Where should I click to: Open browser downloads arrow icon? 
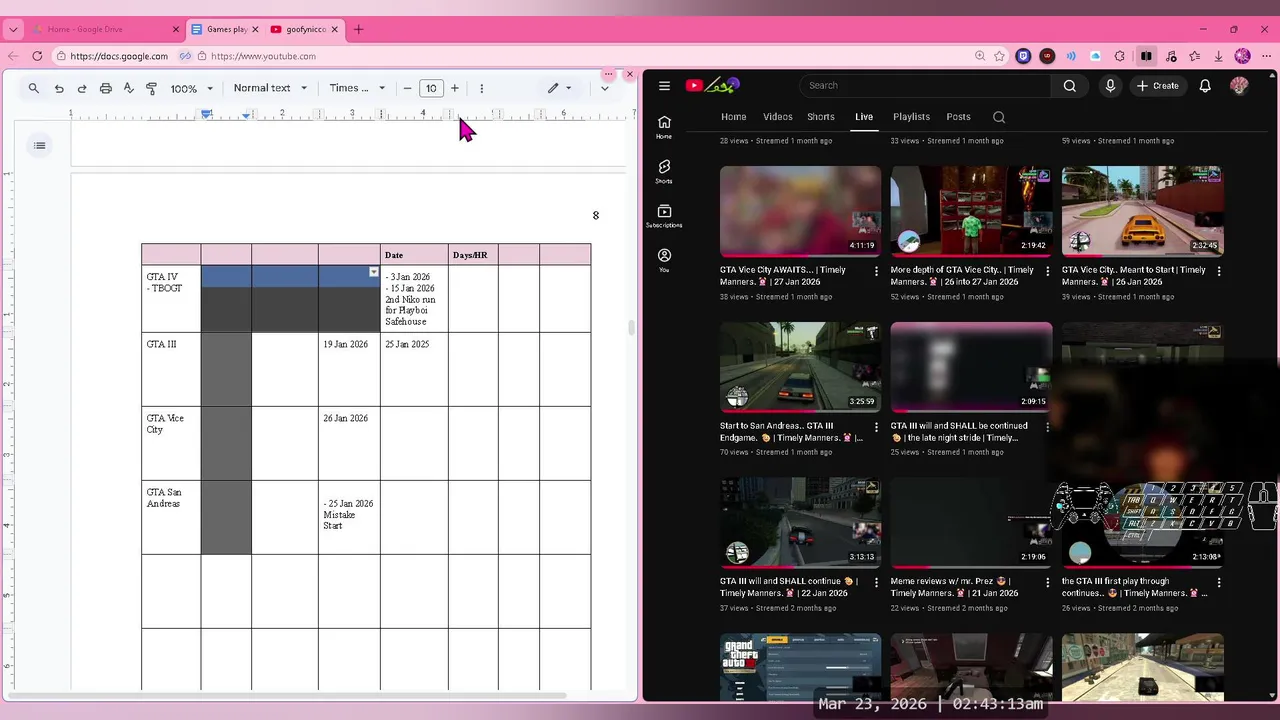1219,56
